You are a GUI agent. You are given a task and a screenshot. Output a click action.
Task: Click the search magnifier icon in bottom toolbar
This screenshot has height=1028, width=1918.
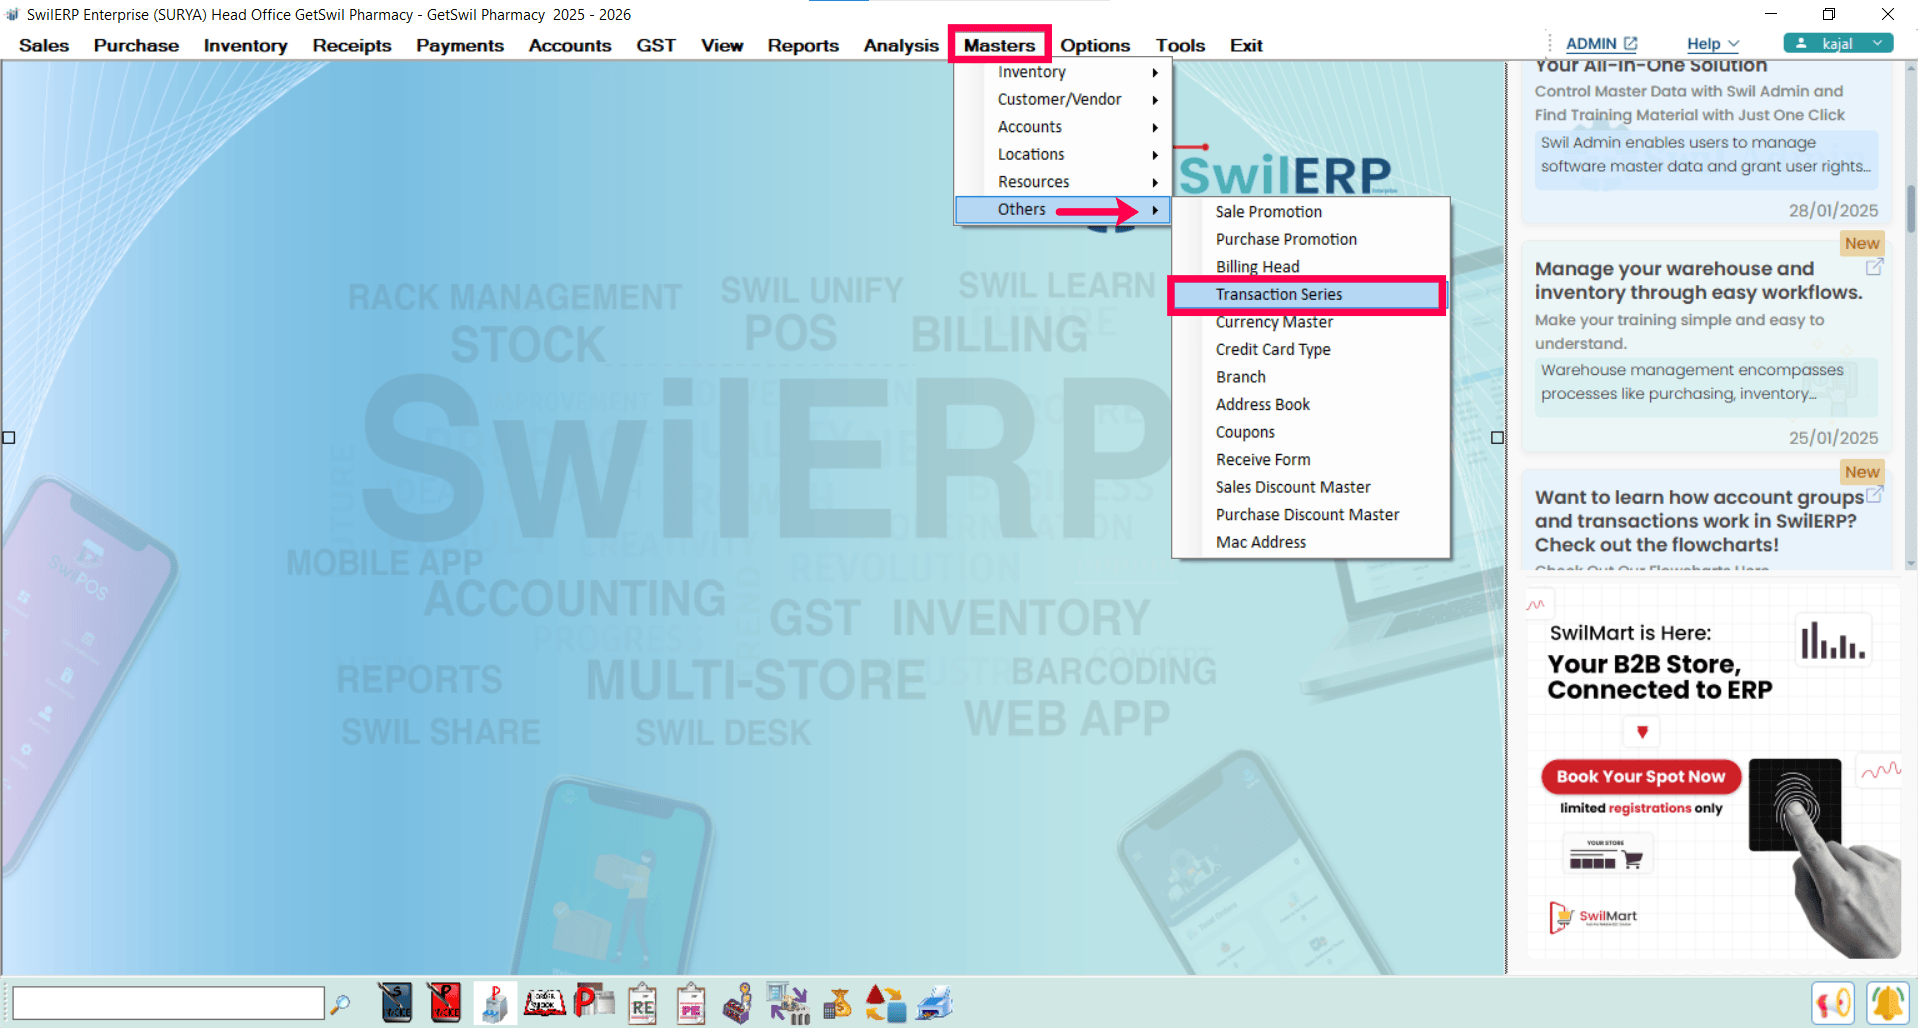pyautogui.click(x=340, y=1003)
